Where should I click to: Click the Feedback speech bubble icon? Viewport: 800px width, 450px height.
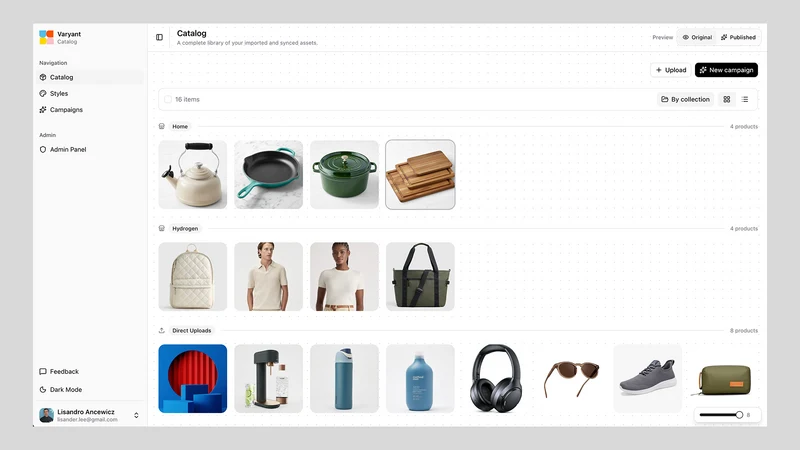(x=43, y=371)
